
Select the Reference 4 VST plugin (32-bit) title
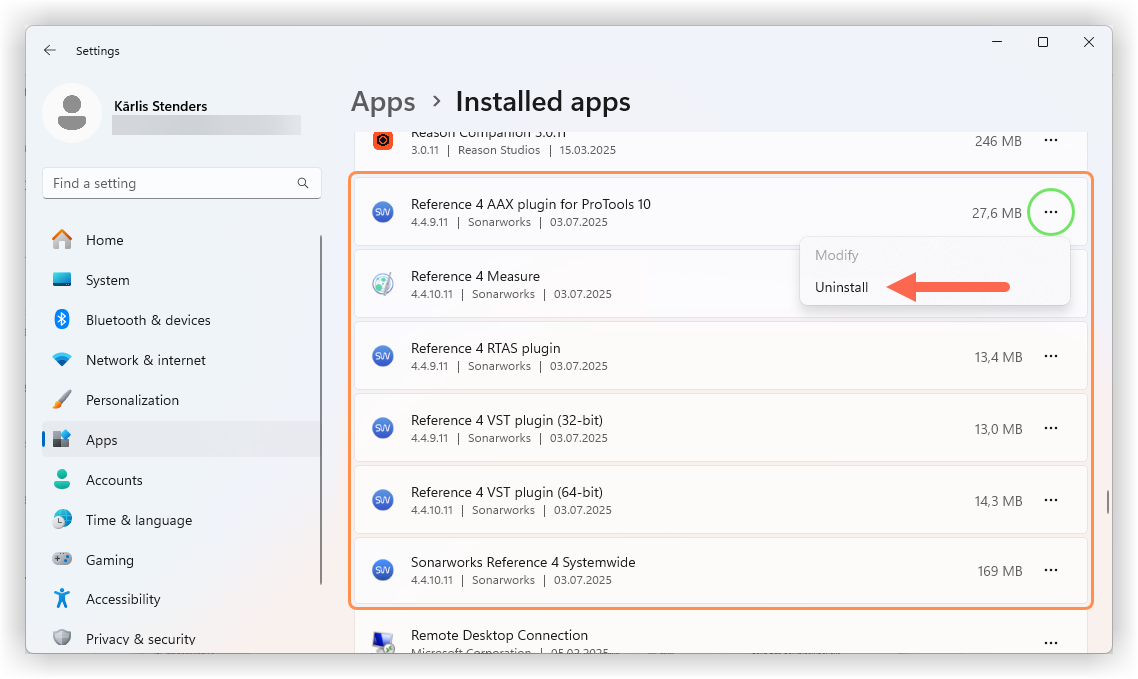point(507,420)
